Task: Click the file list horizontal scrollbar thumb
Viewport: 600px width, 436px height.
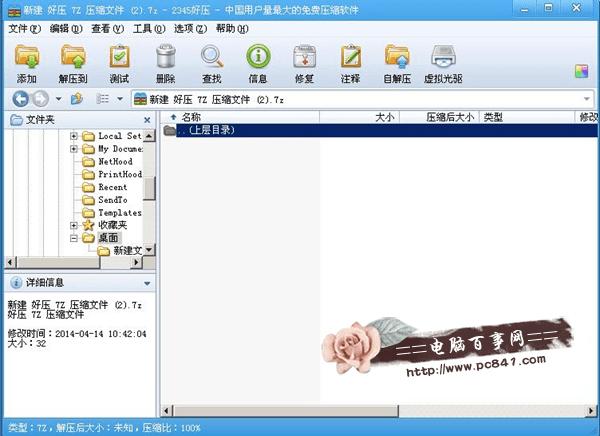Action: coord(286,411)
